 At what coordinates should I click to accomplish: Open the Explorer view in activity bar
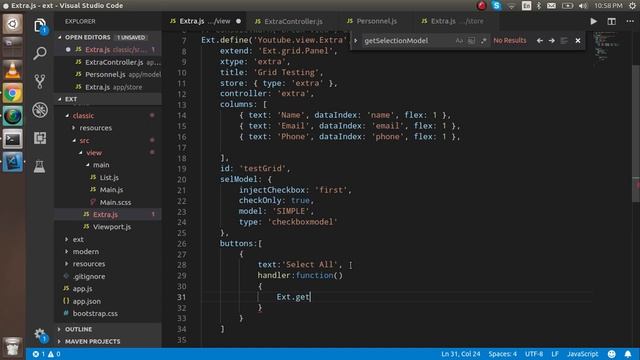[40, 26]
